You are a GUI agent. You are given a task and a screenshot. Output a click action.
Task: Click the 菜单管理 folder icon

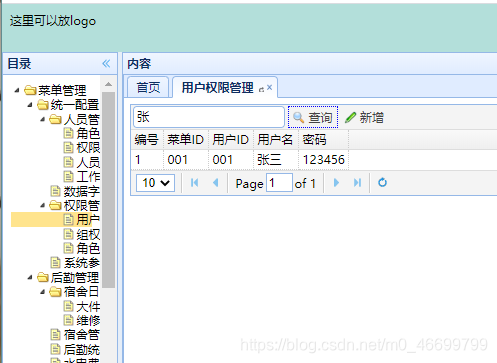(30, 90)
